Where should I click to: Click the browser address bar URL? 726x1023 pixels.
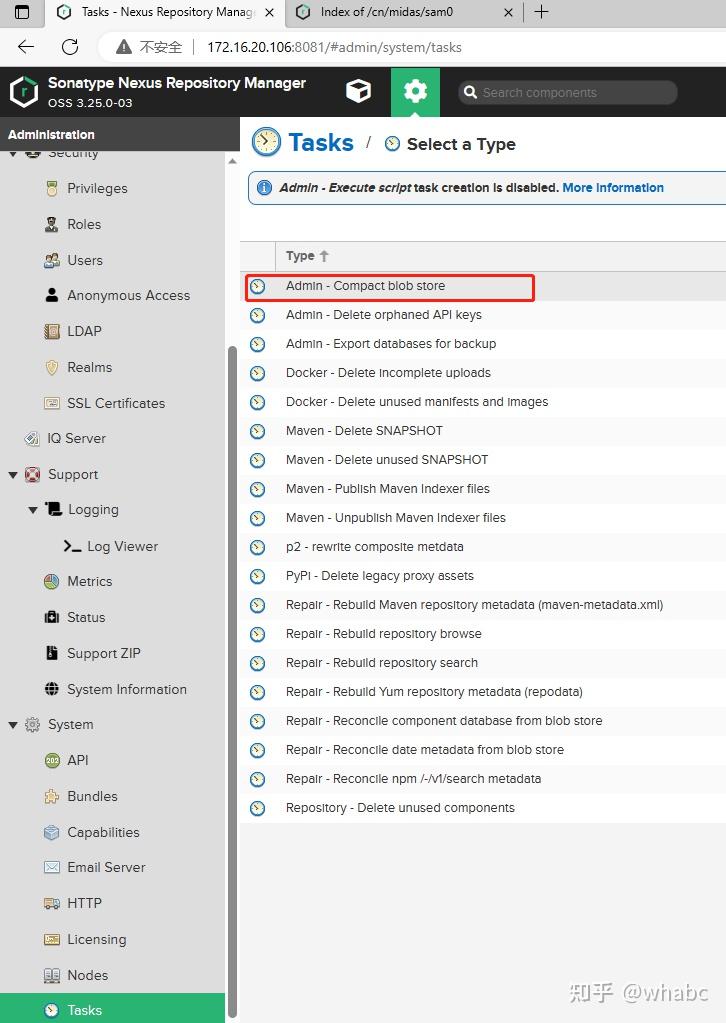(x=334, y=47)
